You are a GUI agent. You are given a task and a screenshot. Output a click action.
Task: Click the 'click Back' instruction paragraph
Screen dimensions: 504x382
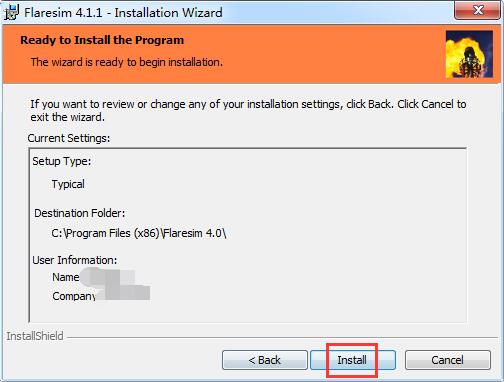(248, 111)
